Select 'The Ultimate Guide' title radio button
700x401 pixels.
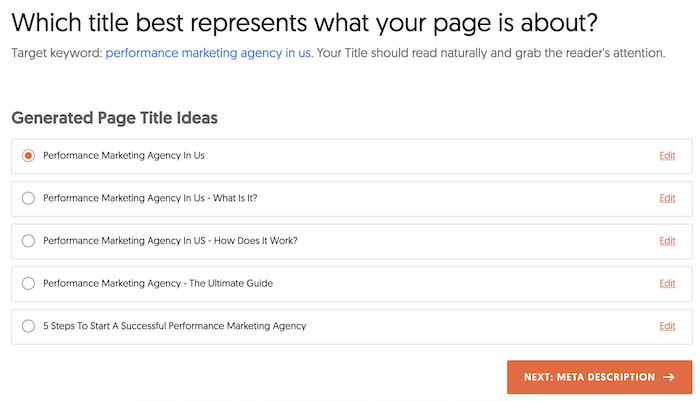tap(28, 283)
